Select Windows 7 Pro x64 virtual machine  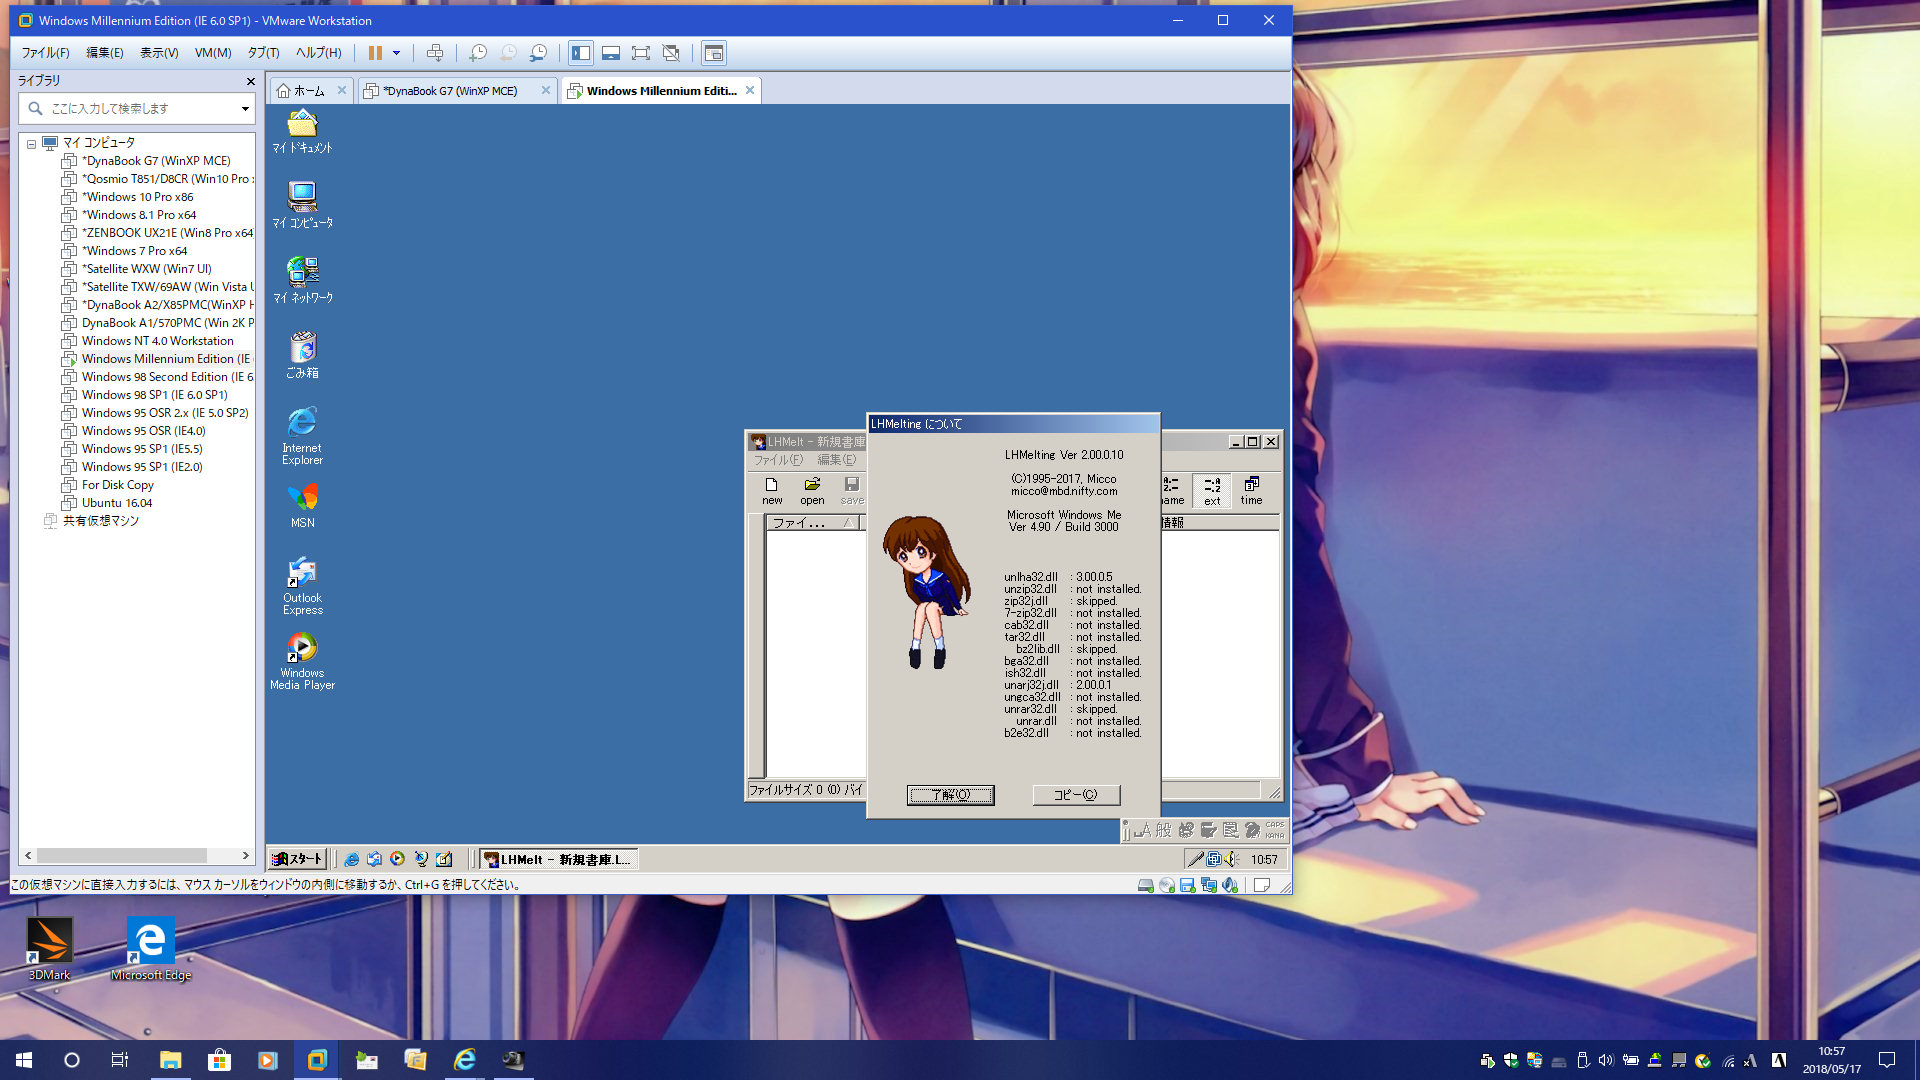click(134, 251)
